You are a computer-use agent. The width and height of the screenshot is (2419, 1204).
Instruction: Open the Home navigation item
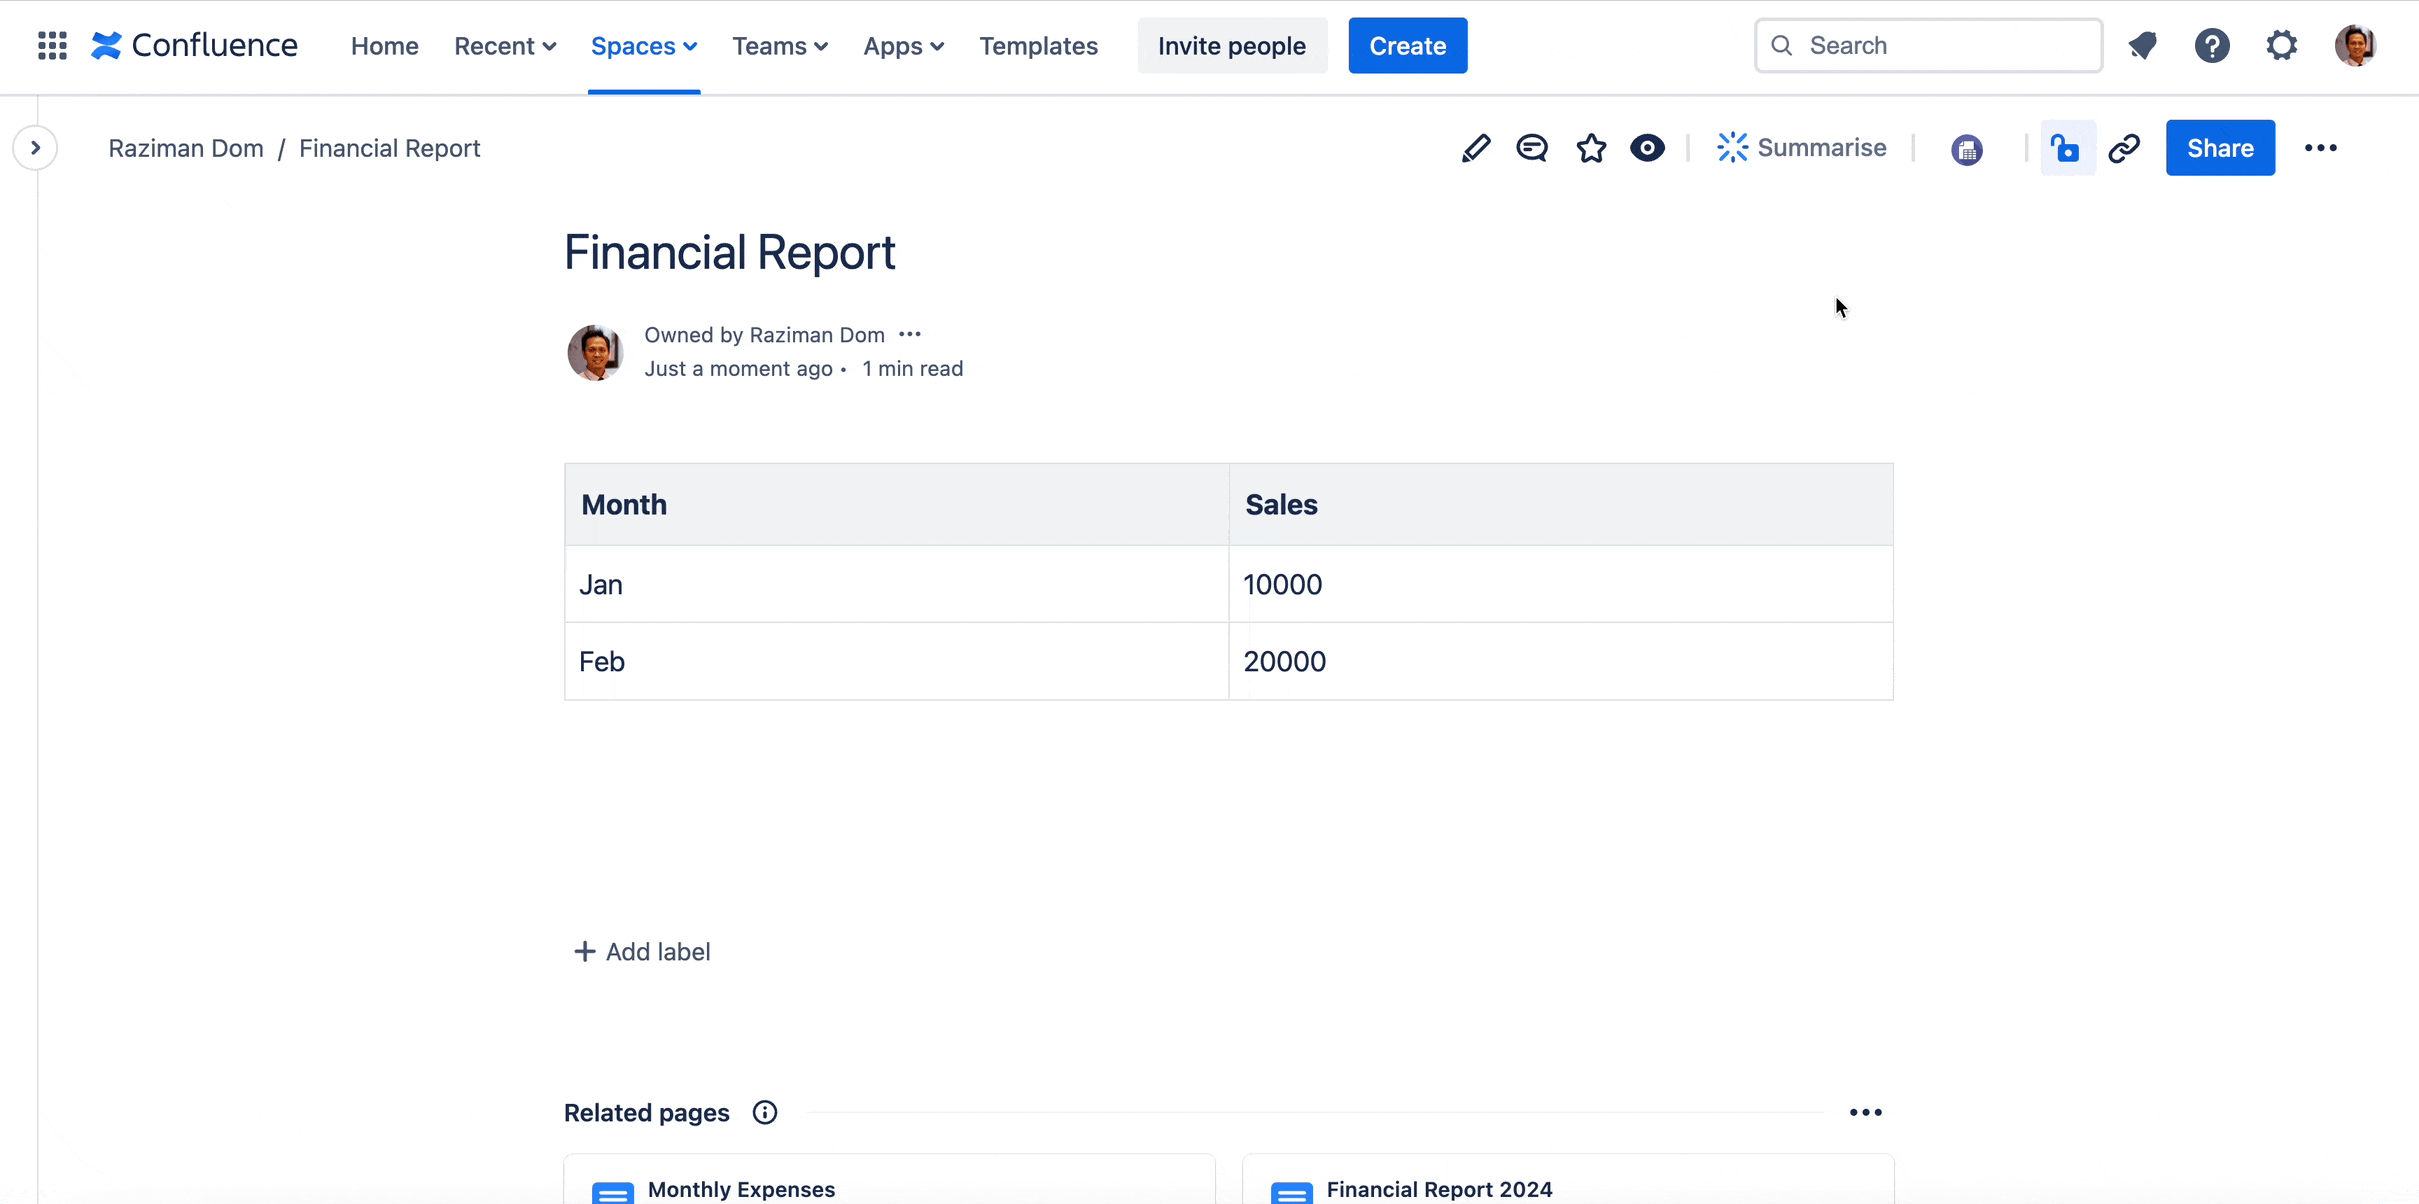(x=384, y=46)
